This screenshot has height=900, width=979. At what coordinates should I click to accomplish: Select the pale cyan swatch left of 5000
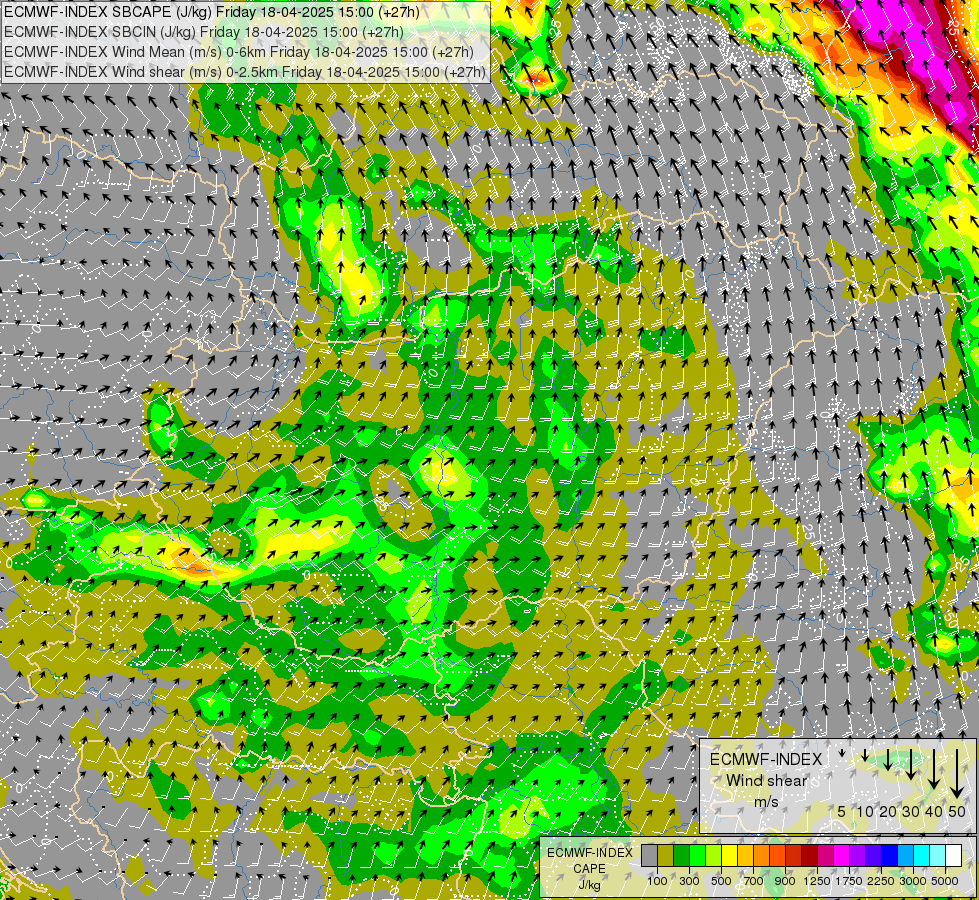tap(938, 856)
